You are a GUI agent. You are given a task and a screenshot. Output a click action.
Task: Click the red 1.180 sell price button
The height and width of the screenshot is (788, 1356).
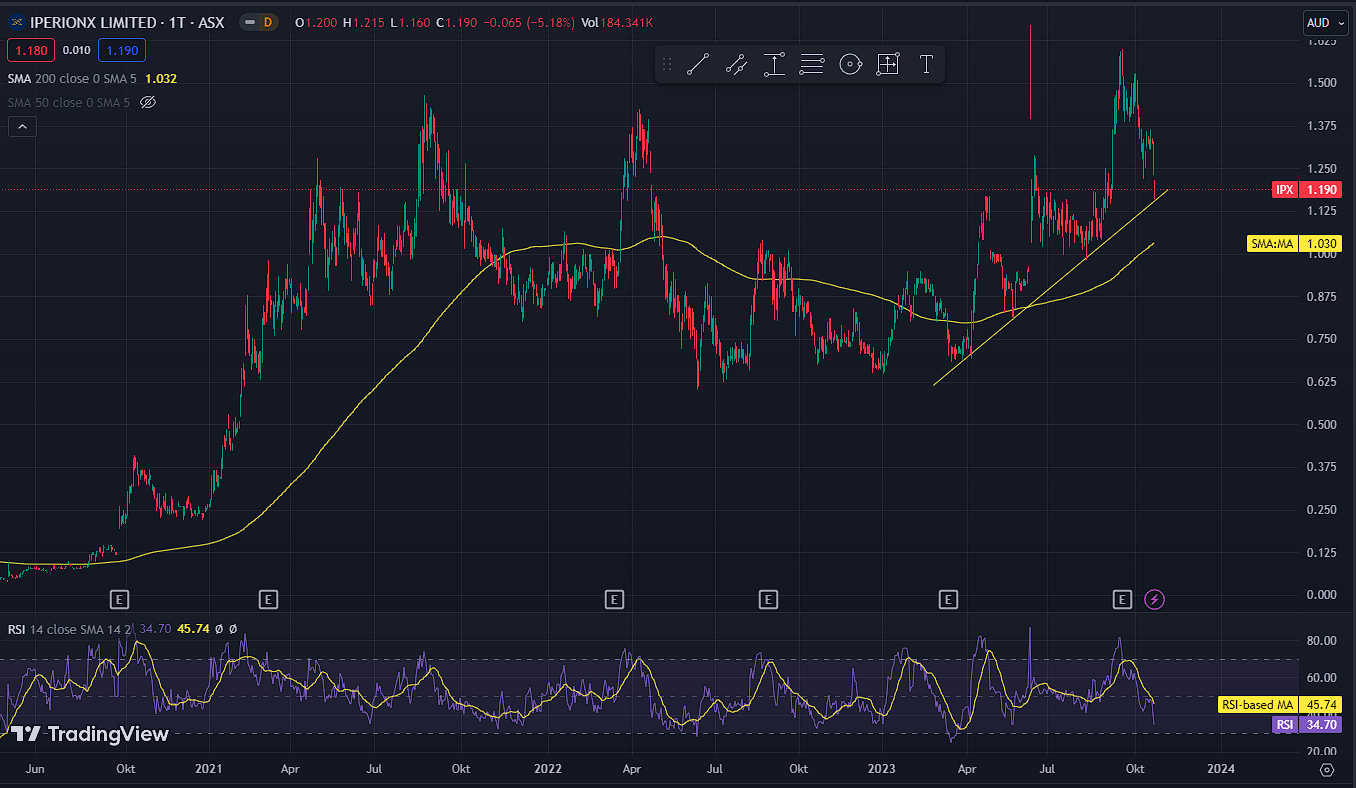[28, 50]
